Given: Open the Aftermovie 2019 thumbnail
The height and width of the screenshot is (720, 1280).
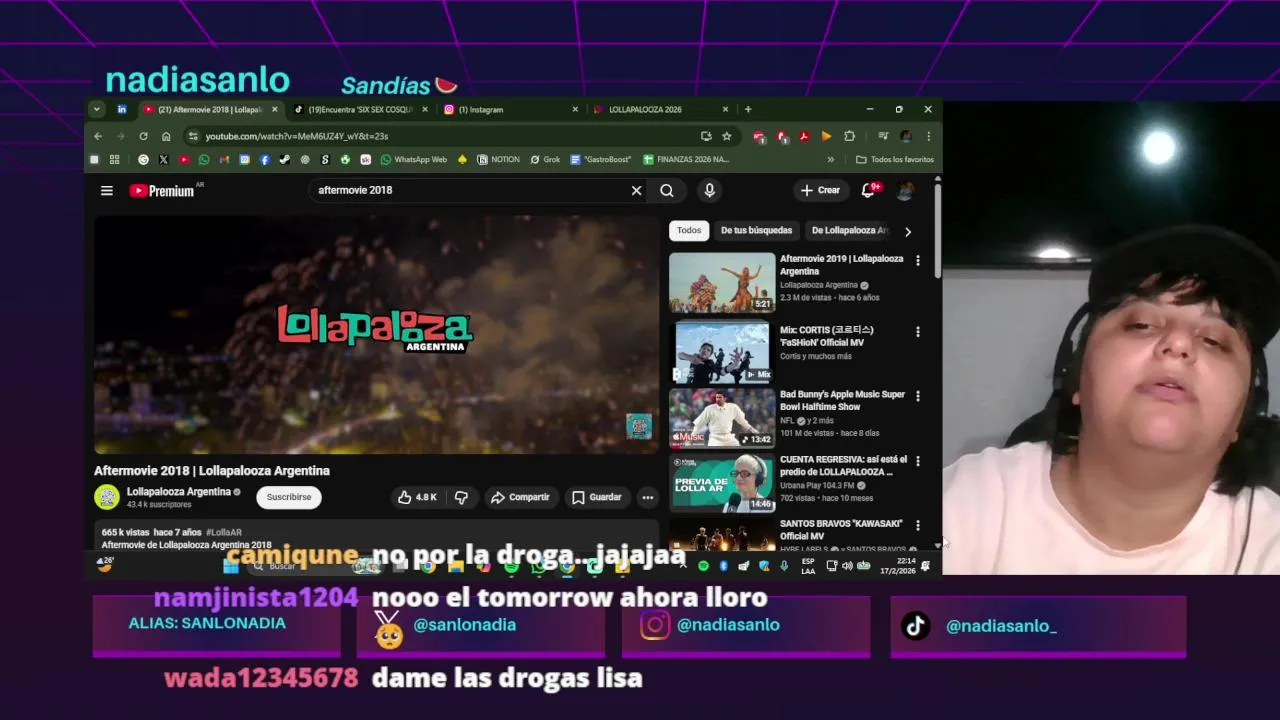Looking at the screenshot, I should 722,282.
